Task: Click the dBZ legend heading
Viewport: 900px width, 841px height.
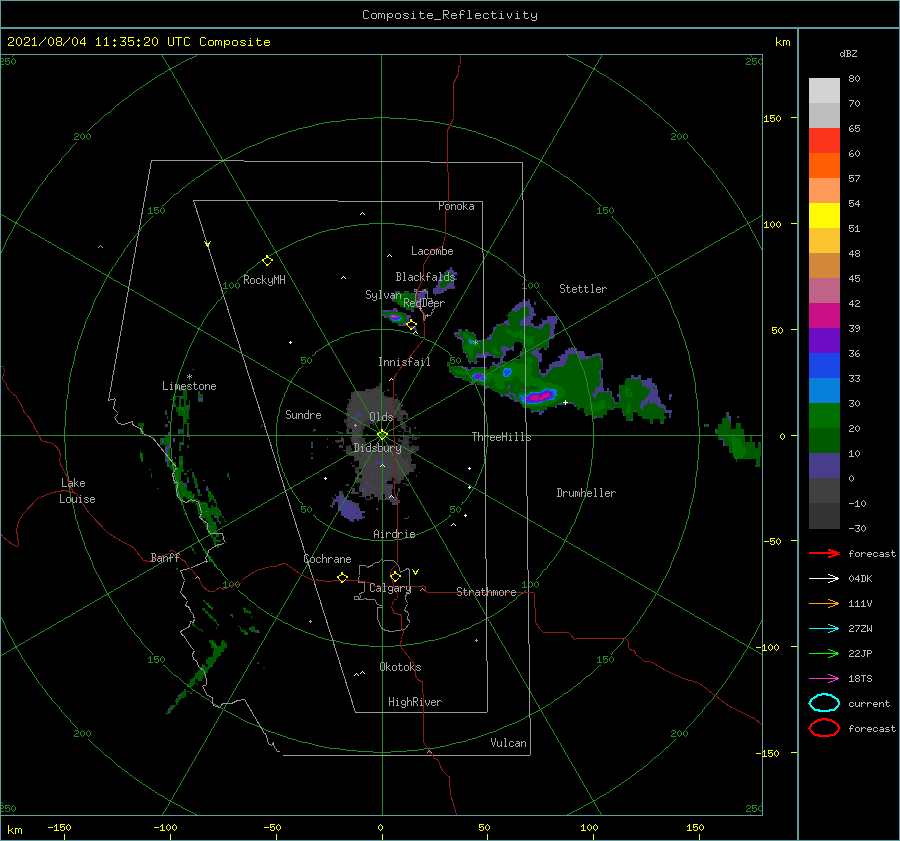Action: (848, 53)
